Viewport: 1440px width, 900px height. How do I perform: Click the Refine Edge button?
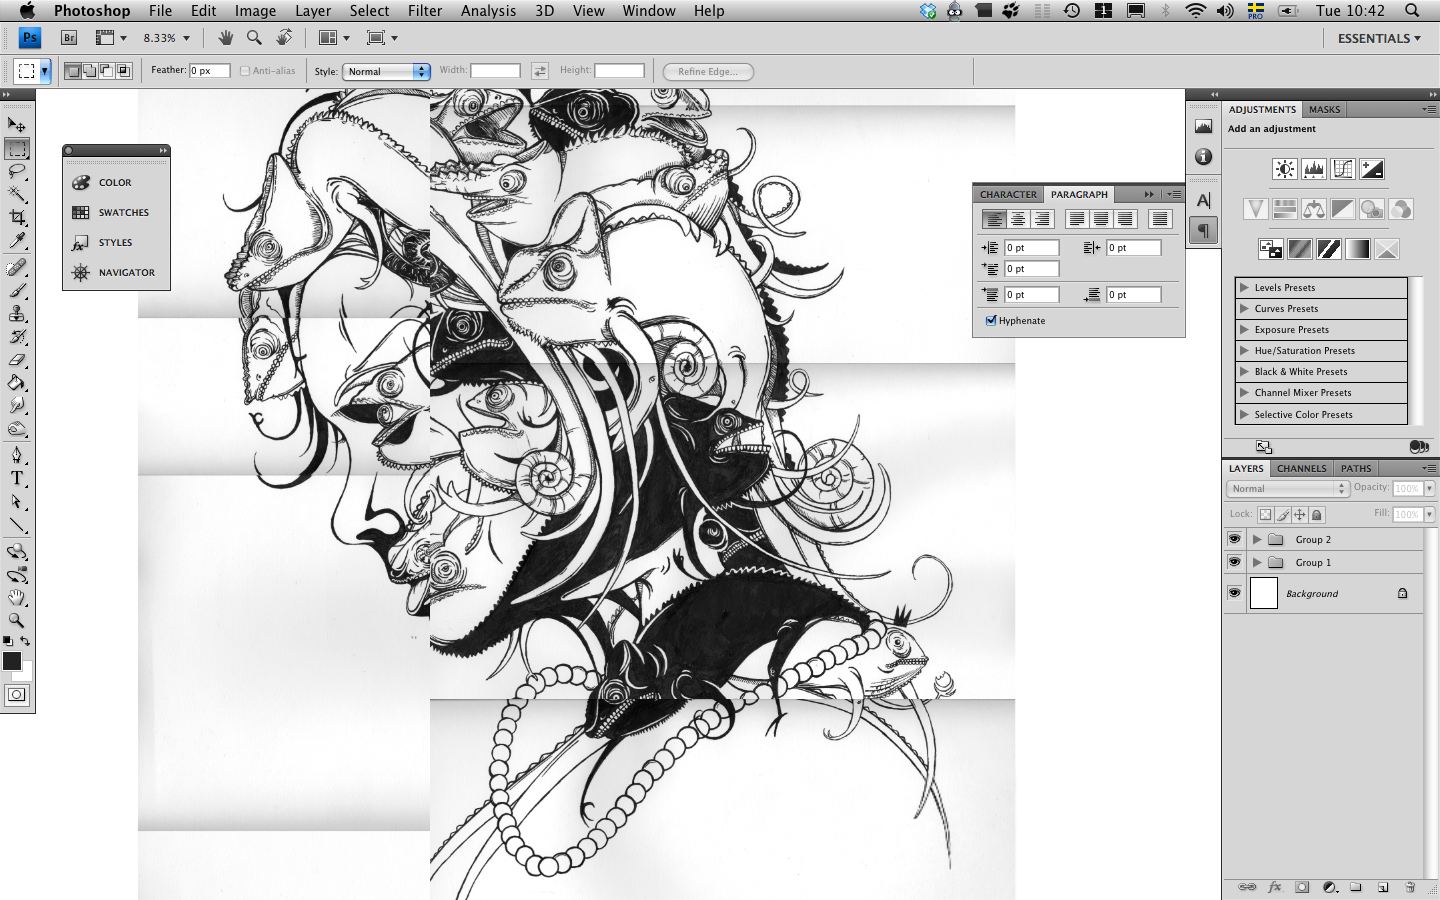click(708, 71)
